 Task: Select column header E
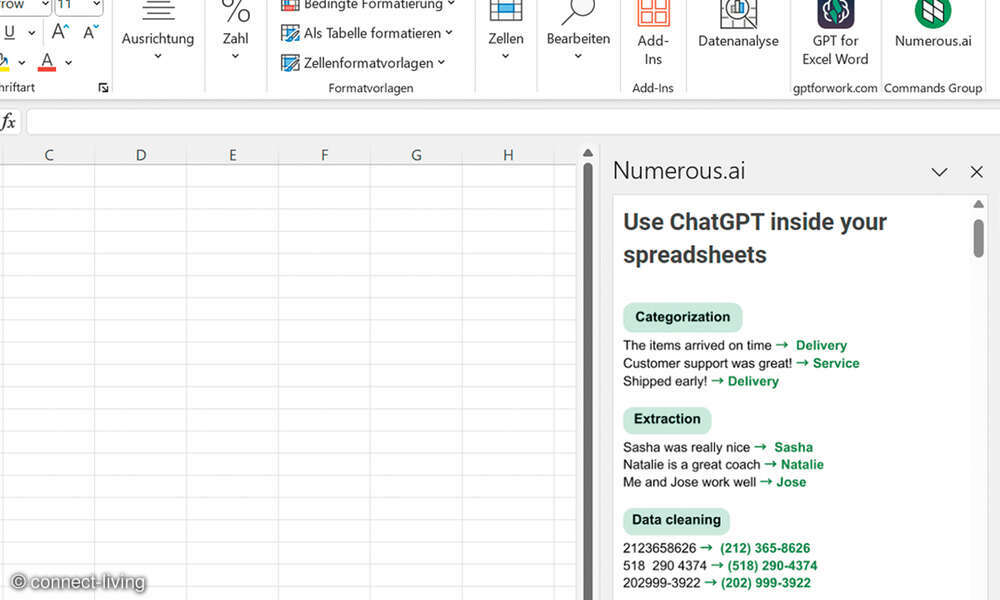click(232, 155)
